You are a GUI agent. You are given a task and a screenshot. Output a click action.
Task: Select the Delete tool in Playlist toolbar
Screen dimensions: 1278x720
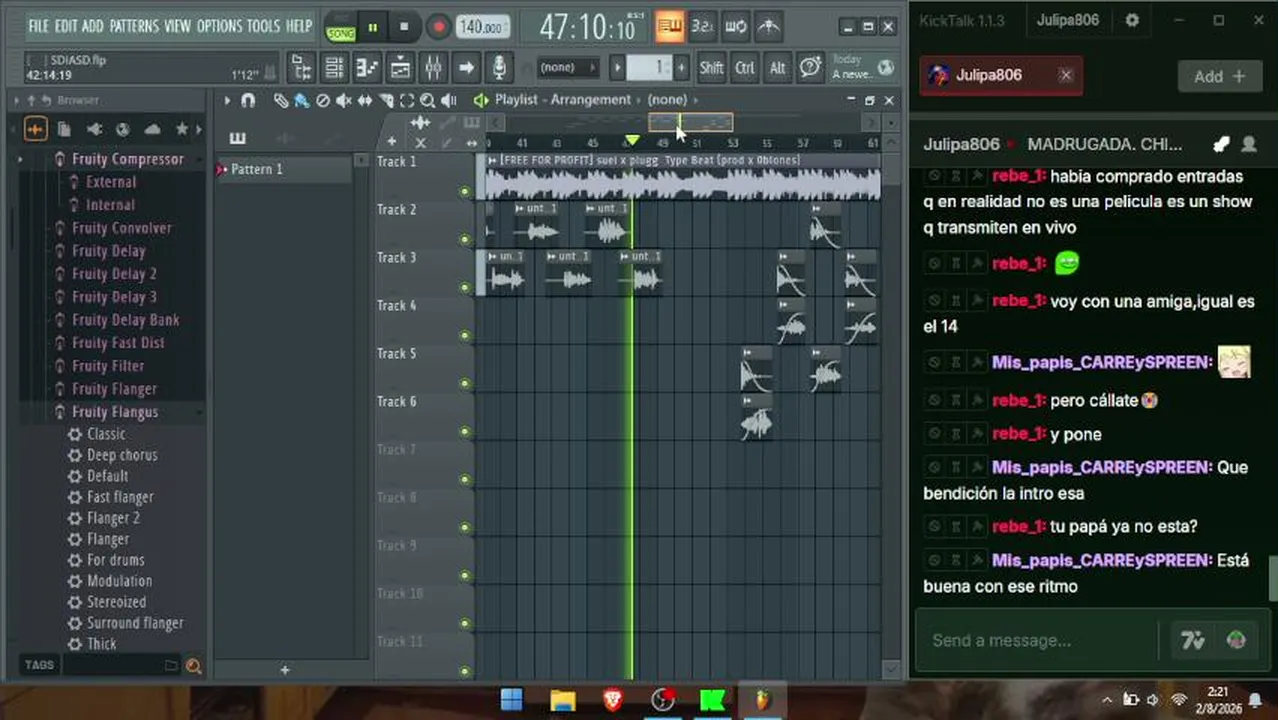[x=322, y=100]
